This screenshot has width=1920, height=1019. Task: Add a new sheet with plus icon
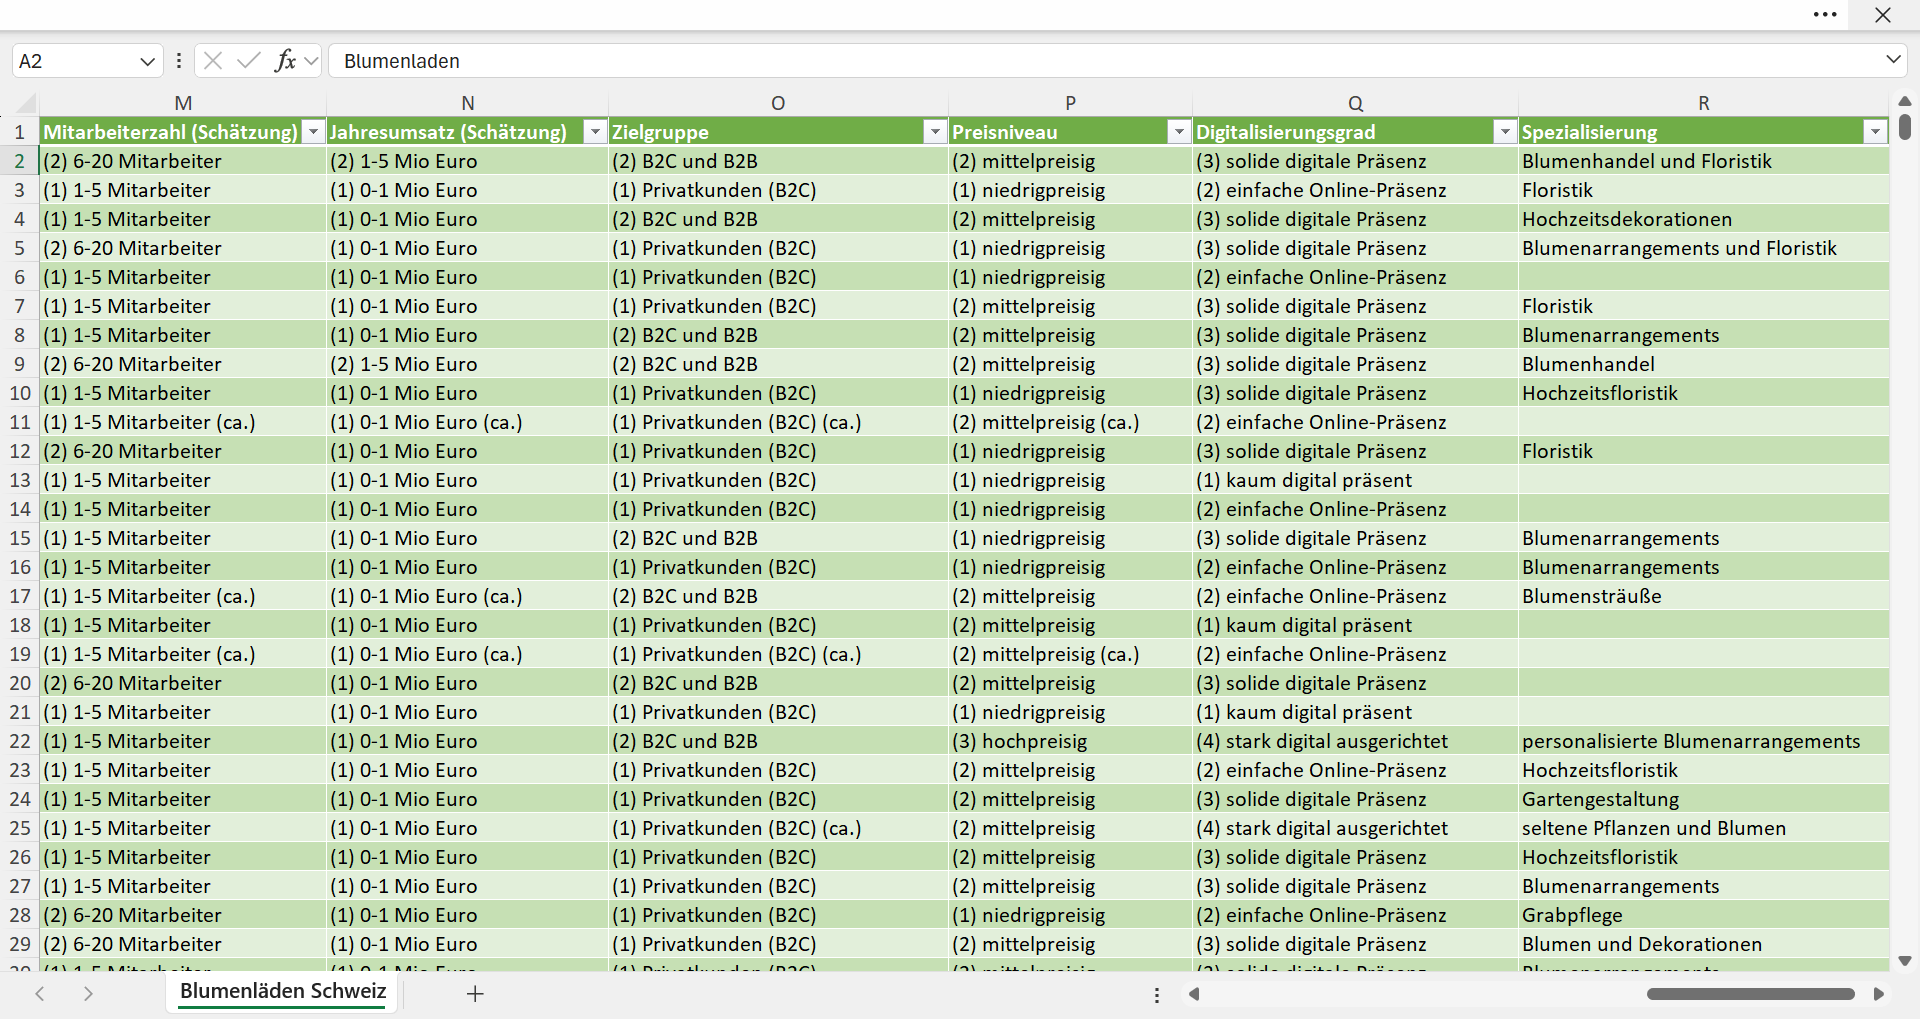point(475,994)
